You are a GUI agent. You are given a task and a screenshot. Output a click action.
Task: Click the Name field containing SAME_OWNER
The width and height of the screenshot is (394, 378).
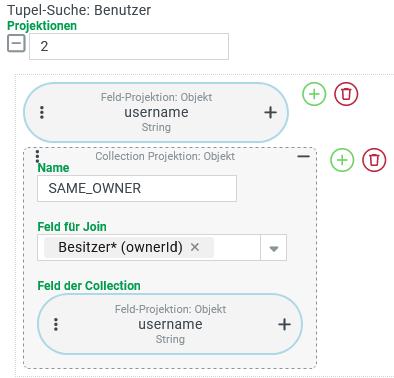(137, 189)
